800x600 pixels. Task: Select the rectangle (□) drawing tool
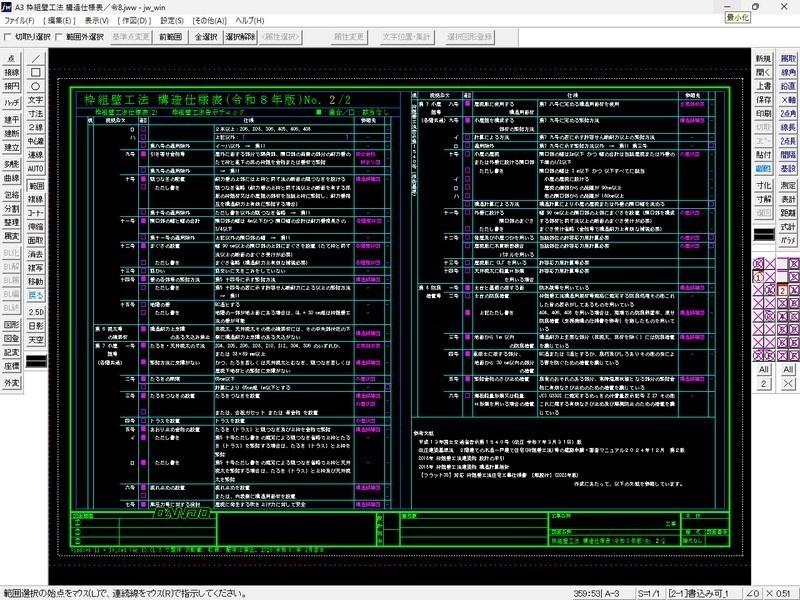36,72
